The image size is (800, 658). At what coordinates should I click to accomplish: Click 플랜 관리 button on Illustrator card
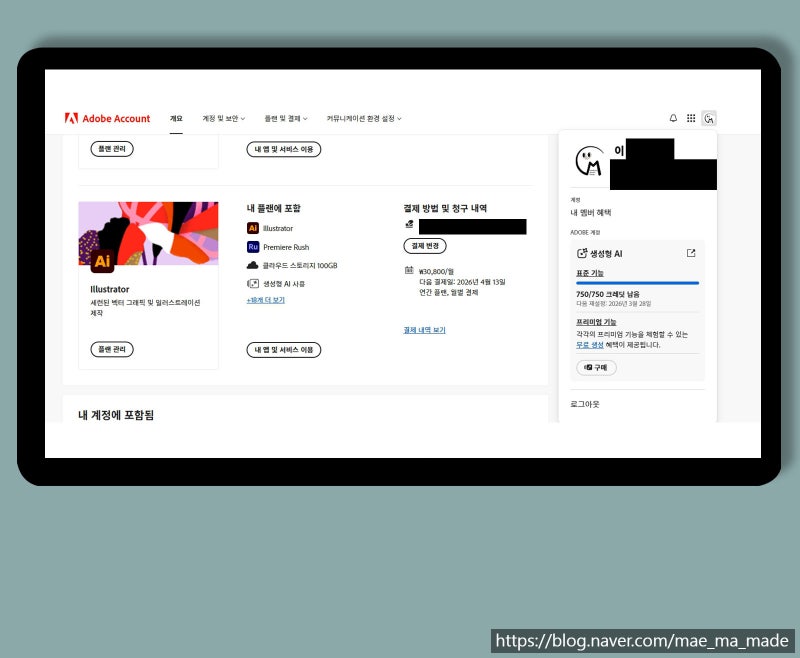click(x=112, y=349)
